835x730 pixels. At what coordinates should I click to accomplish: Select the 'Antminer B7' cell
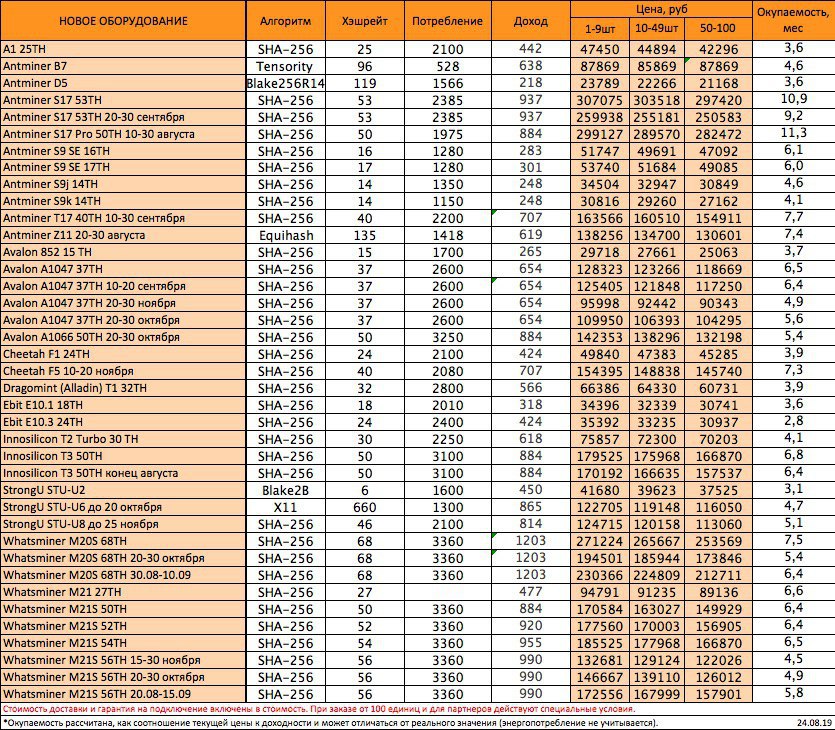(x=123, y=66)
